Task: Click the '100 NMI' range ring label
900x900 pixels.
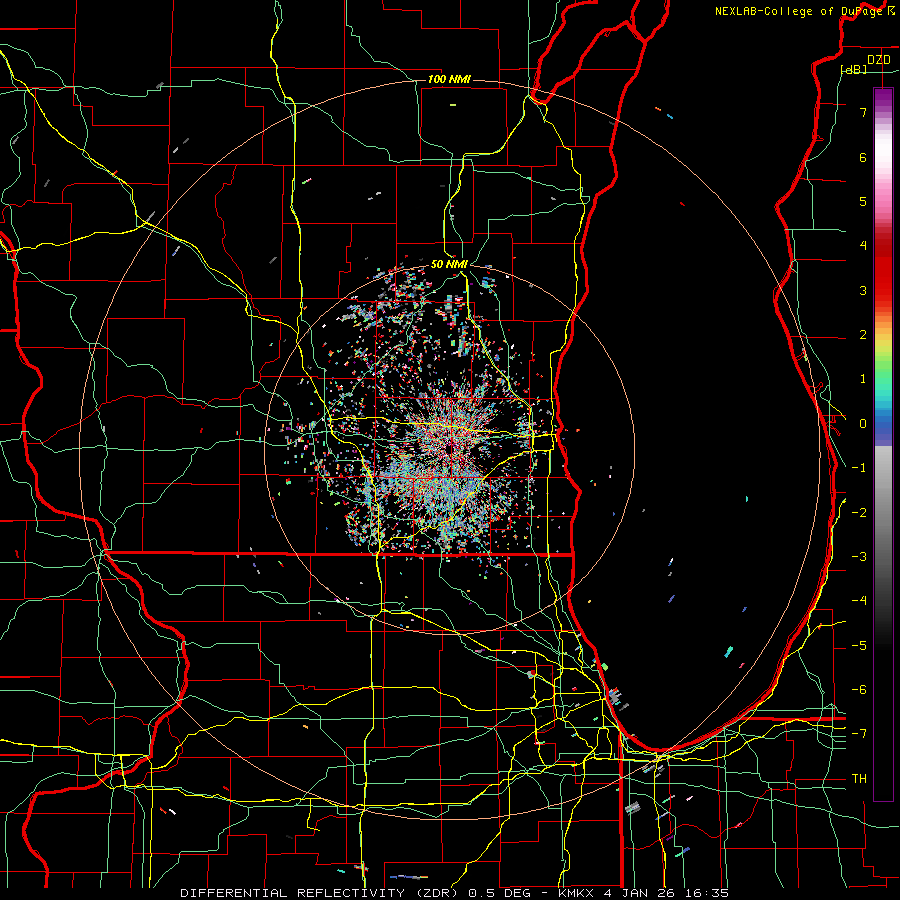Action: click(x=449, y=79)
